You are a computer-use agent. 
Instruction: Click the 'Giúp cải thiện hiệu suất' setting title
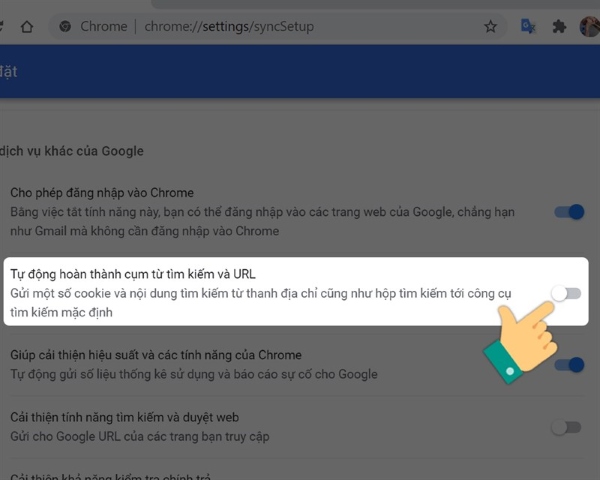click(155, 355)
